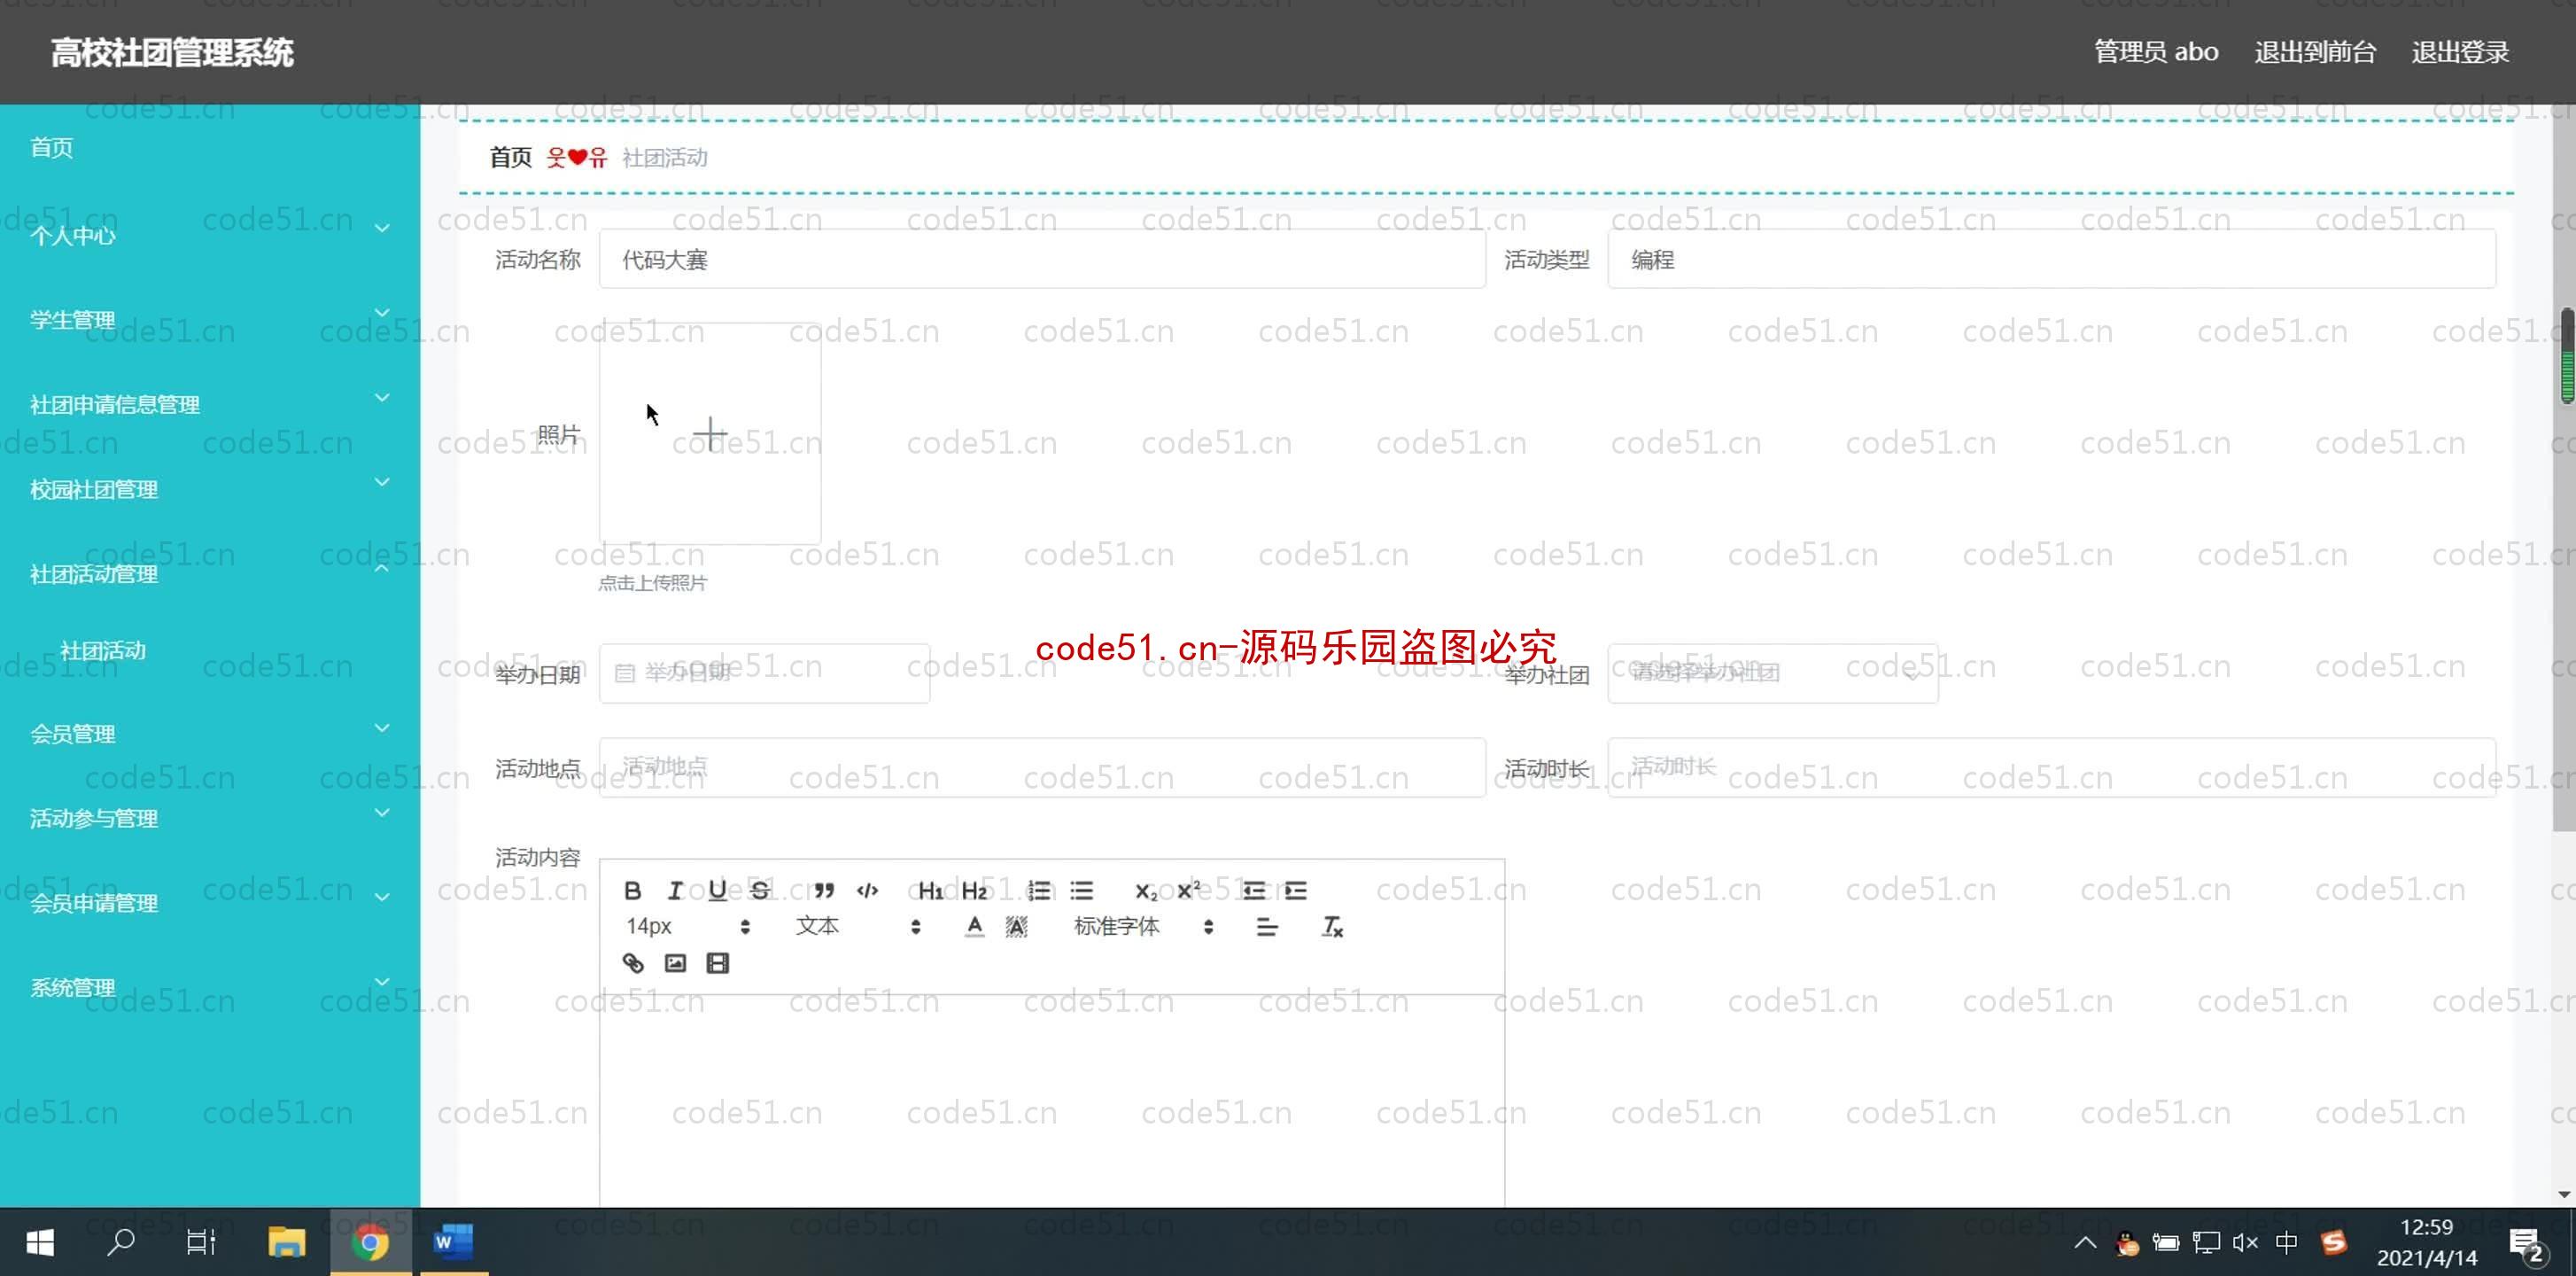Open taskbar search
2576x1276 pixels.
(x=121, y=1242)
